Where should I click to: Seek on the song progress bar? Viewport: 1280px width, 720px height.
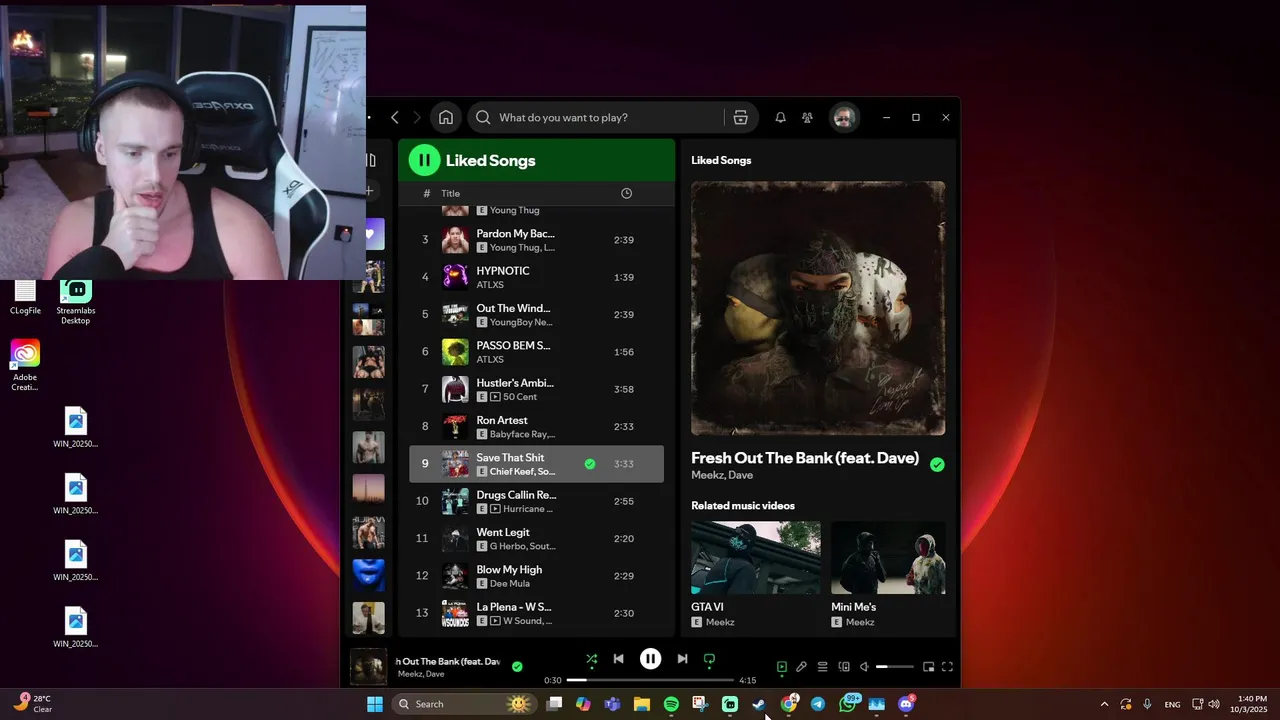(x=650, y=680)
